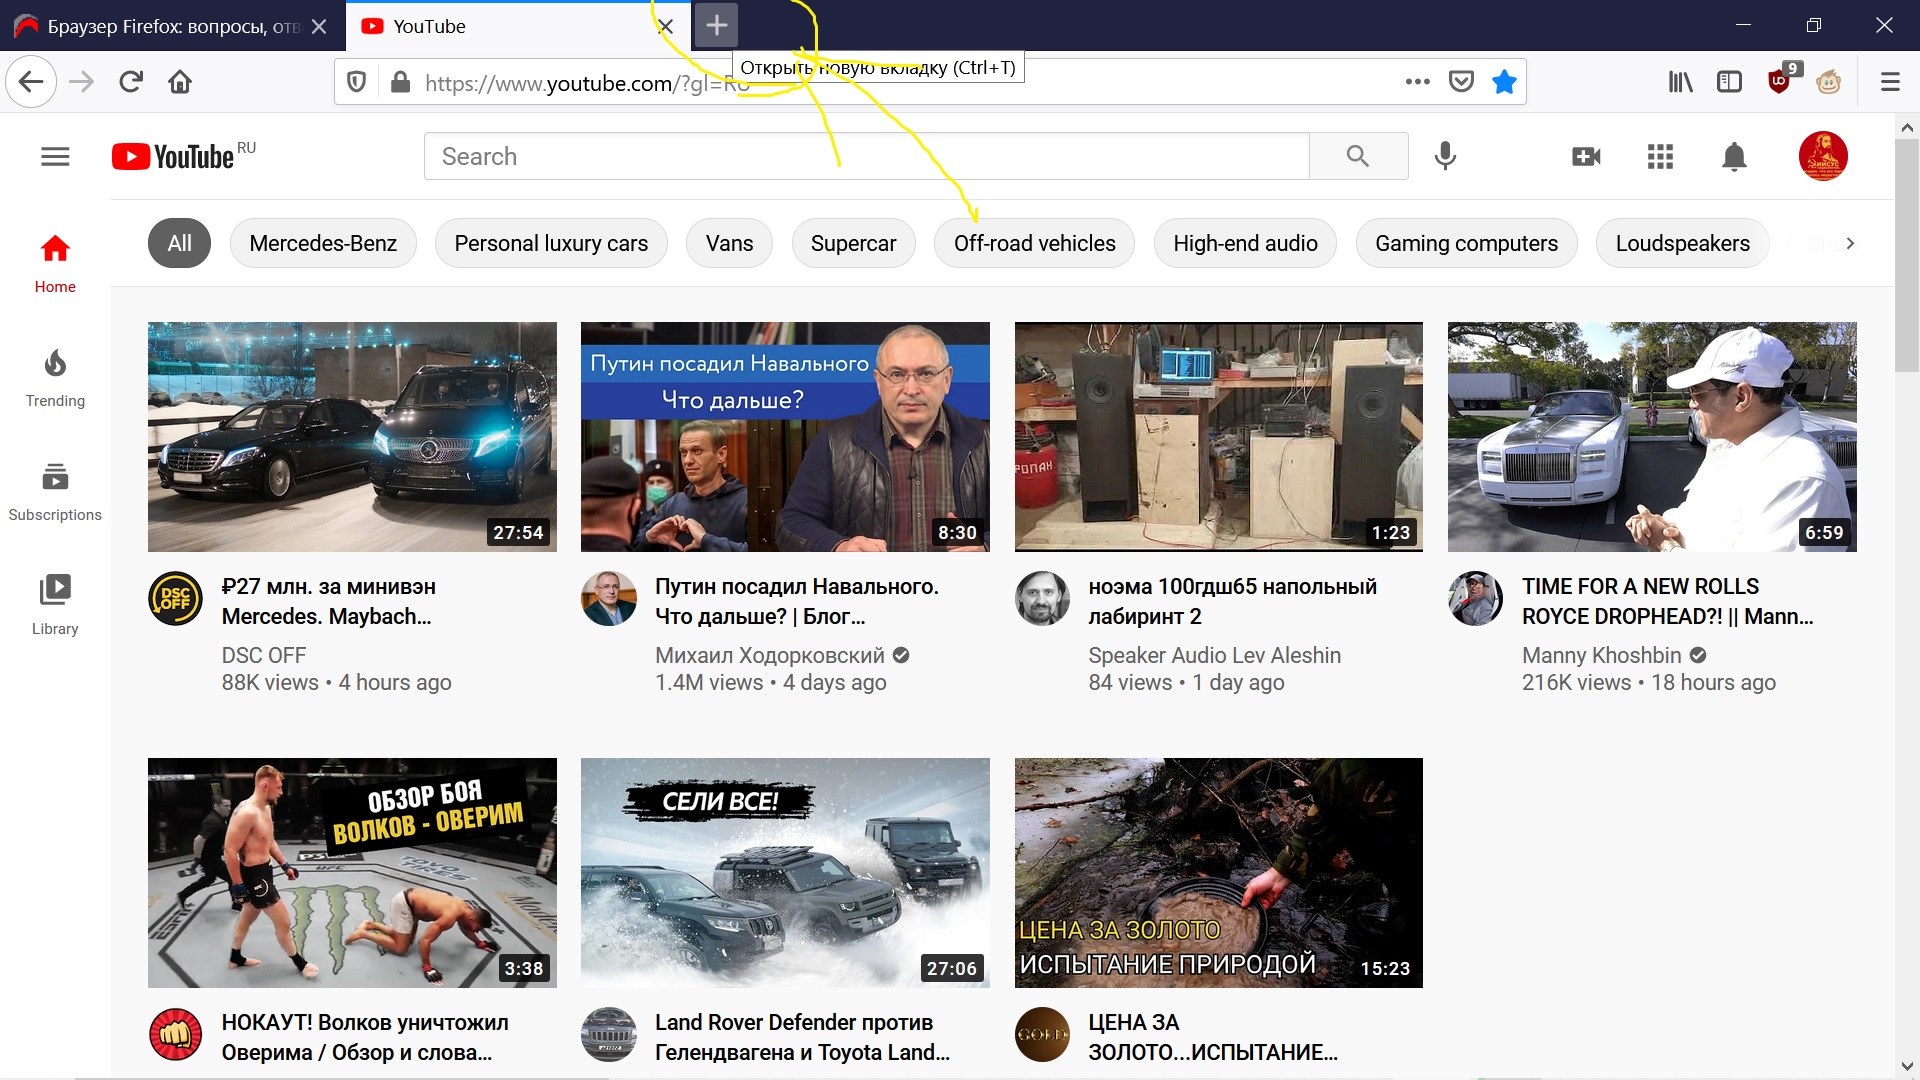The width and height of the screenshot is (1920, 1080).
Task: Click the voice search microphone icon
Action: click(x=1444, y=156)
